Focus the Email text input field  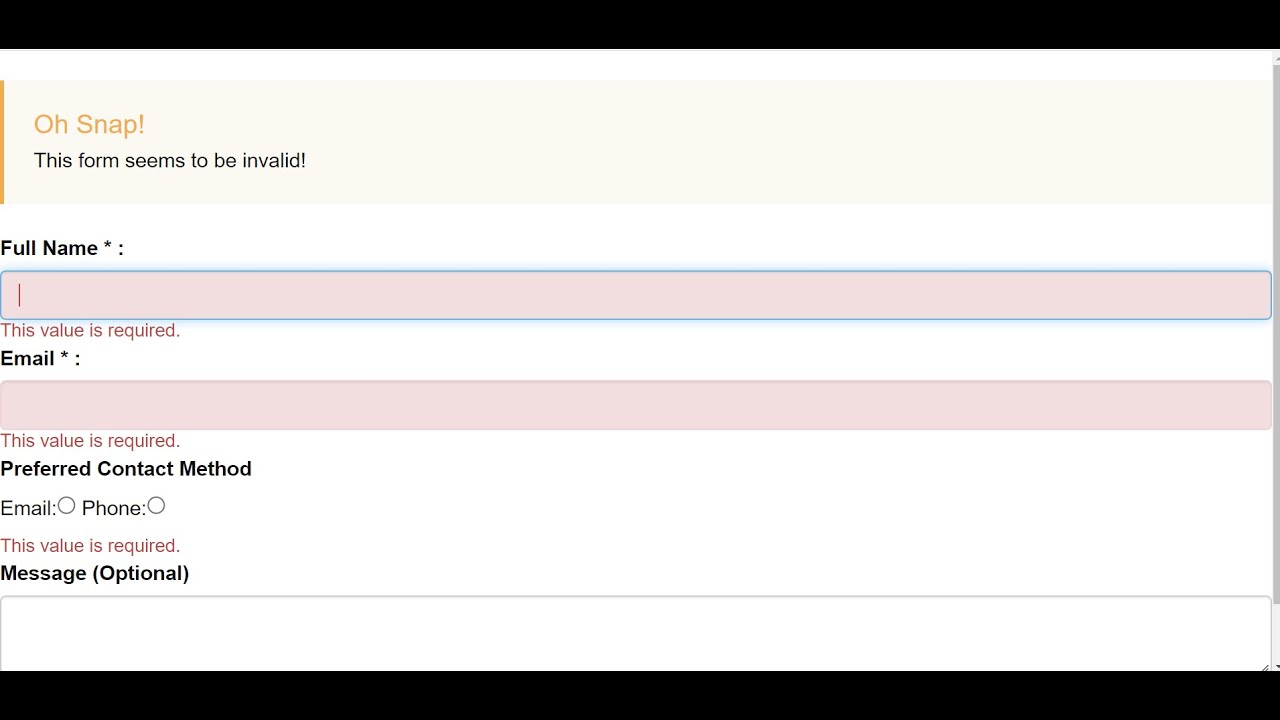click(x=636, y=405)
